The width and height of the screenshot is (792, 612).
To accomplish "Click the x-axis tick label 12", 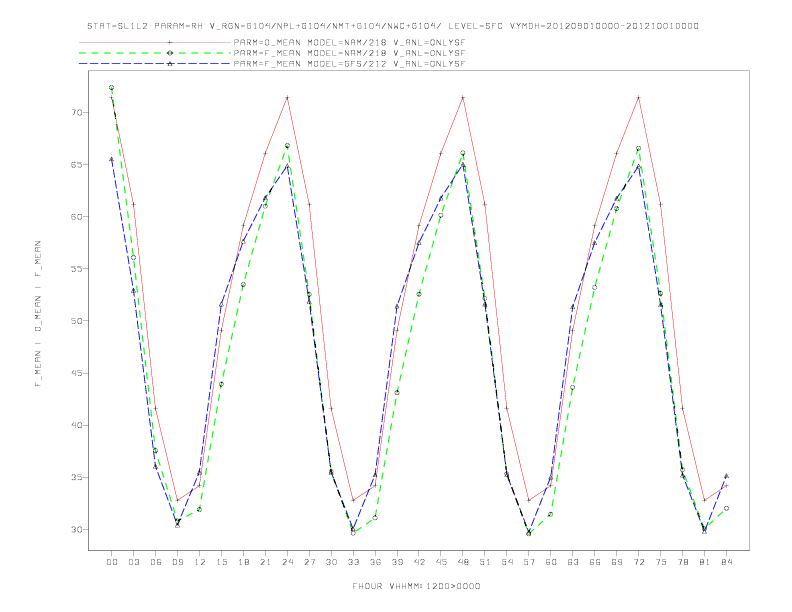I will 200,562.
